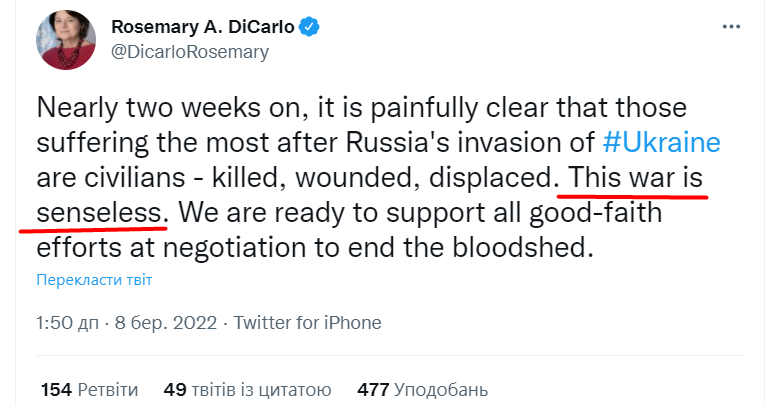Click Перекласти твіт to translate the tweet

(94, 278)
